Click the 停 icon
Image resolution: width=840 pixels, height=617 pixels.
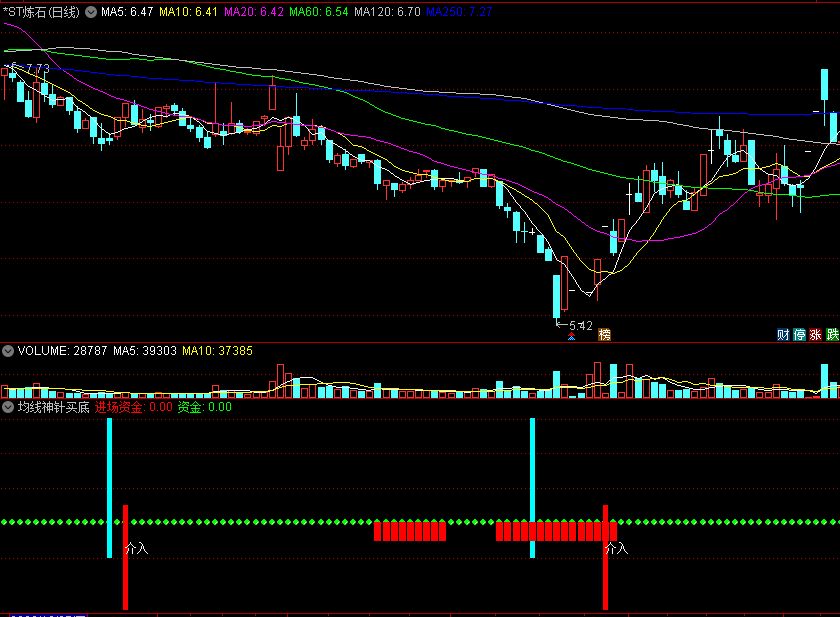(x=799, y=335)
